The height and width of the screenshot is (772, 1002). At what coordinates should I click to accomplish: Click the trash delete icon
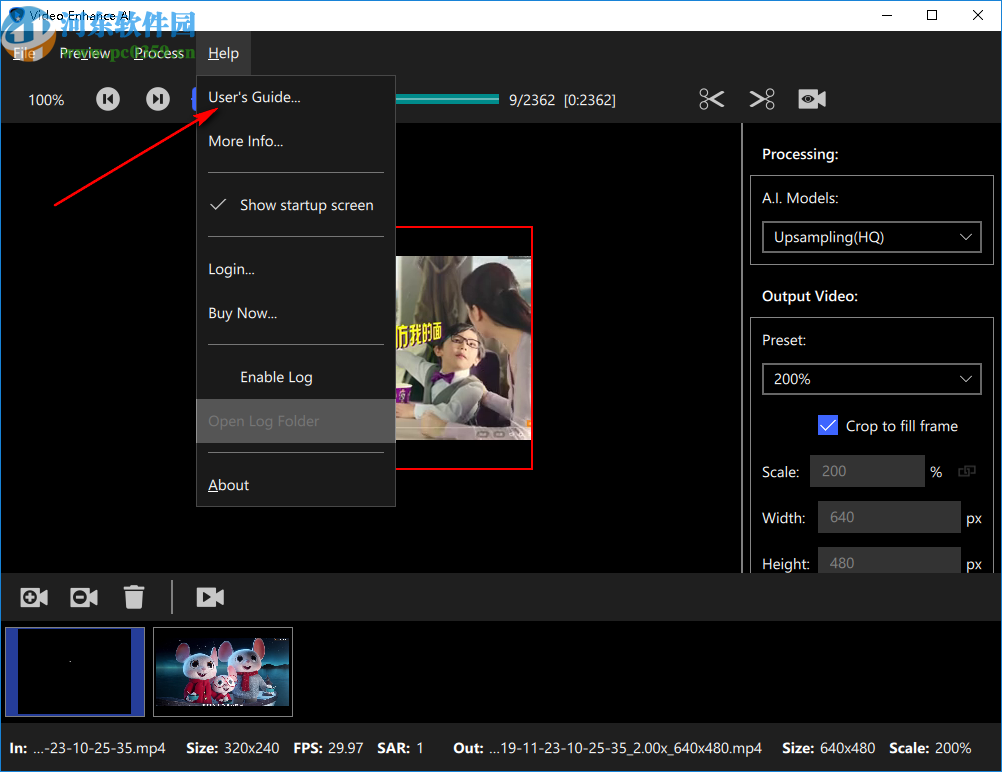[134, 597]
